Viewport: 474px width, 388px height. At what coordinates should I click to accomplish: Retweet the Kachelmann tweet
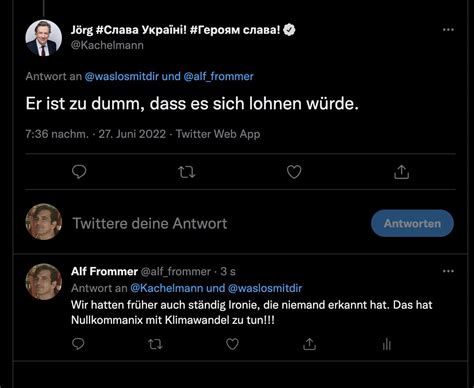pyautogui.click(x=186, y=172)
